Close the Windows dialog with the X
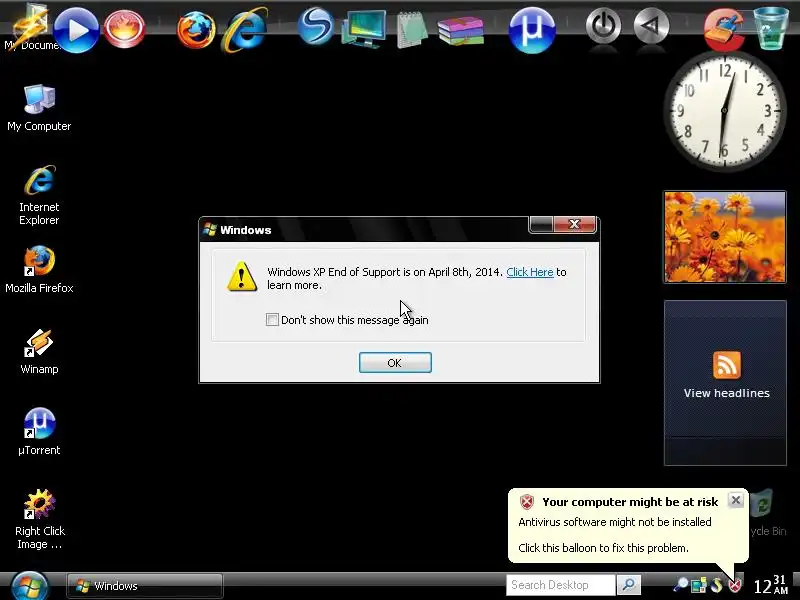The width and height of the screenshot is (800, 600). (x=574, y=224)
